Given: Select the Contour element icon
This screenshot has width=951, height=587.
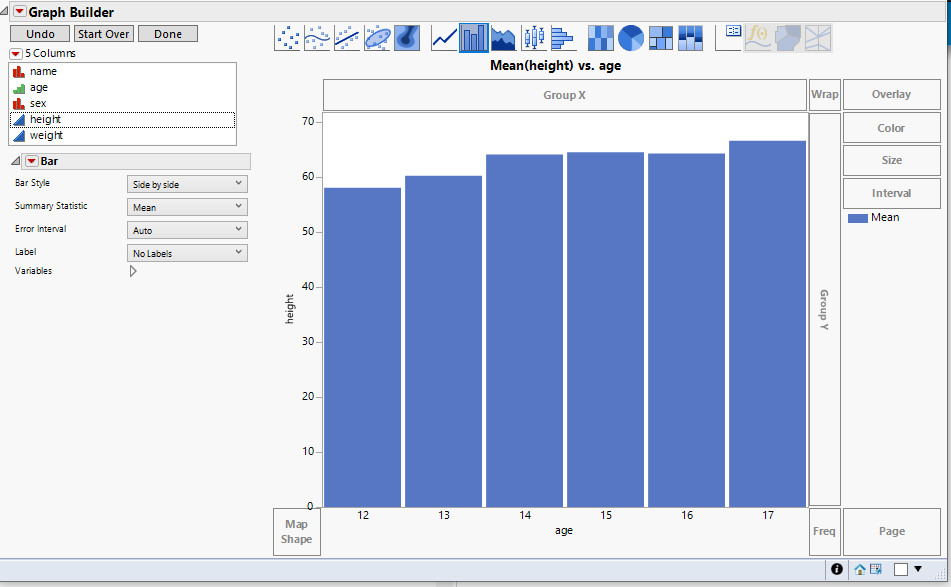Looking at the screenshot, I should tap(405, 37).
